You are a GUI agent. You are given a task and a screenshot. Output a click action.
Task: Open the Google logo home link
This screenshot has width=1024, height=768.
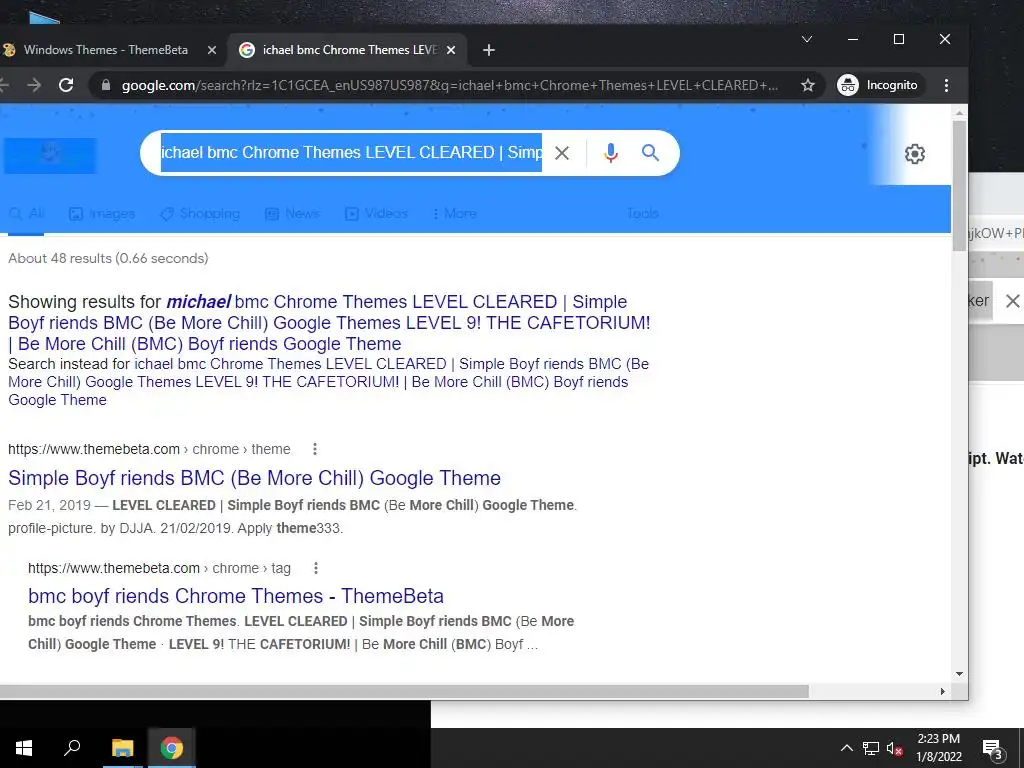pyautogui.click(x=50, y=155)
